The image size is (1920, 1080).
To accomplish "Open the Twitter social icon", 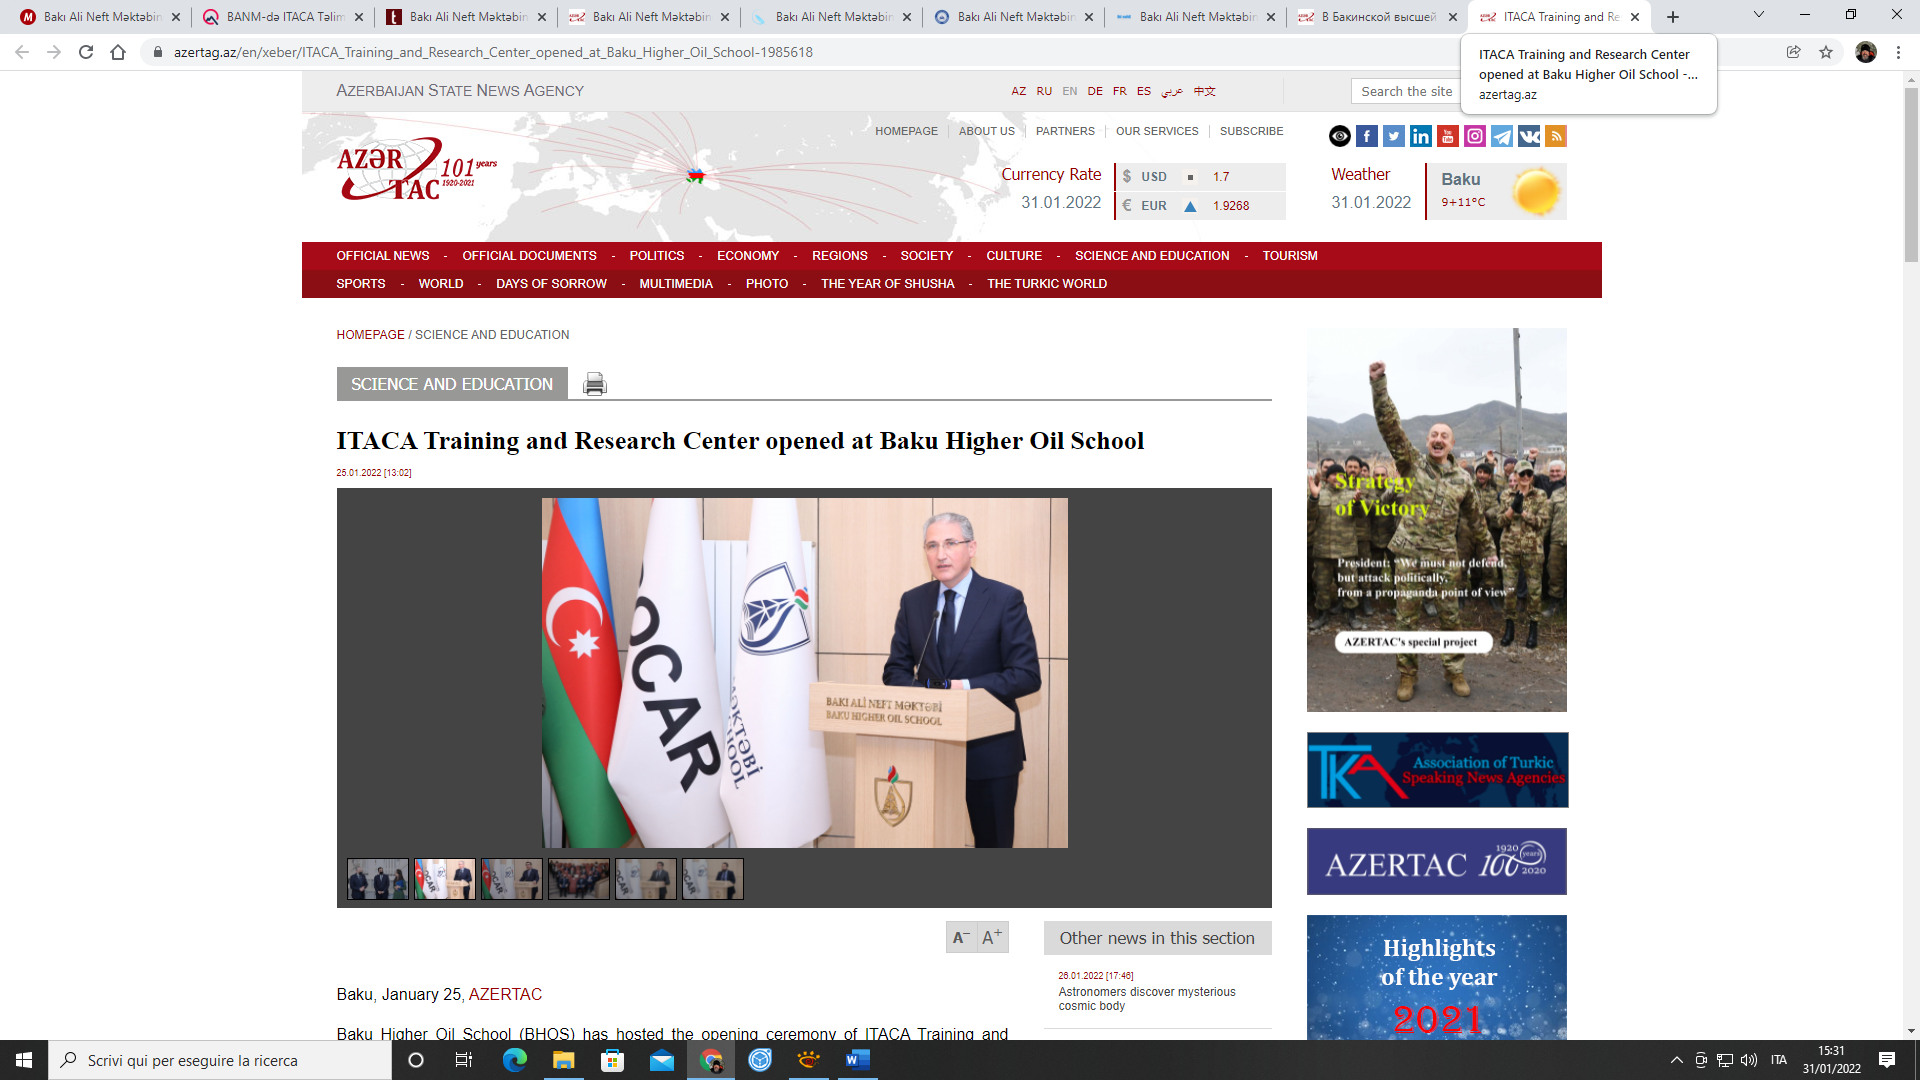I will tap(1394, 136).
